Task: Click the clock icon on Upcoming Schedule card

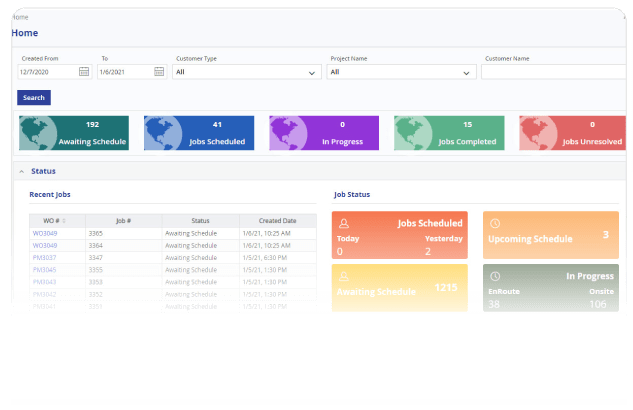Action: pos(495,224)
